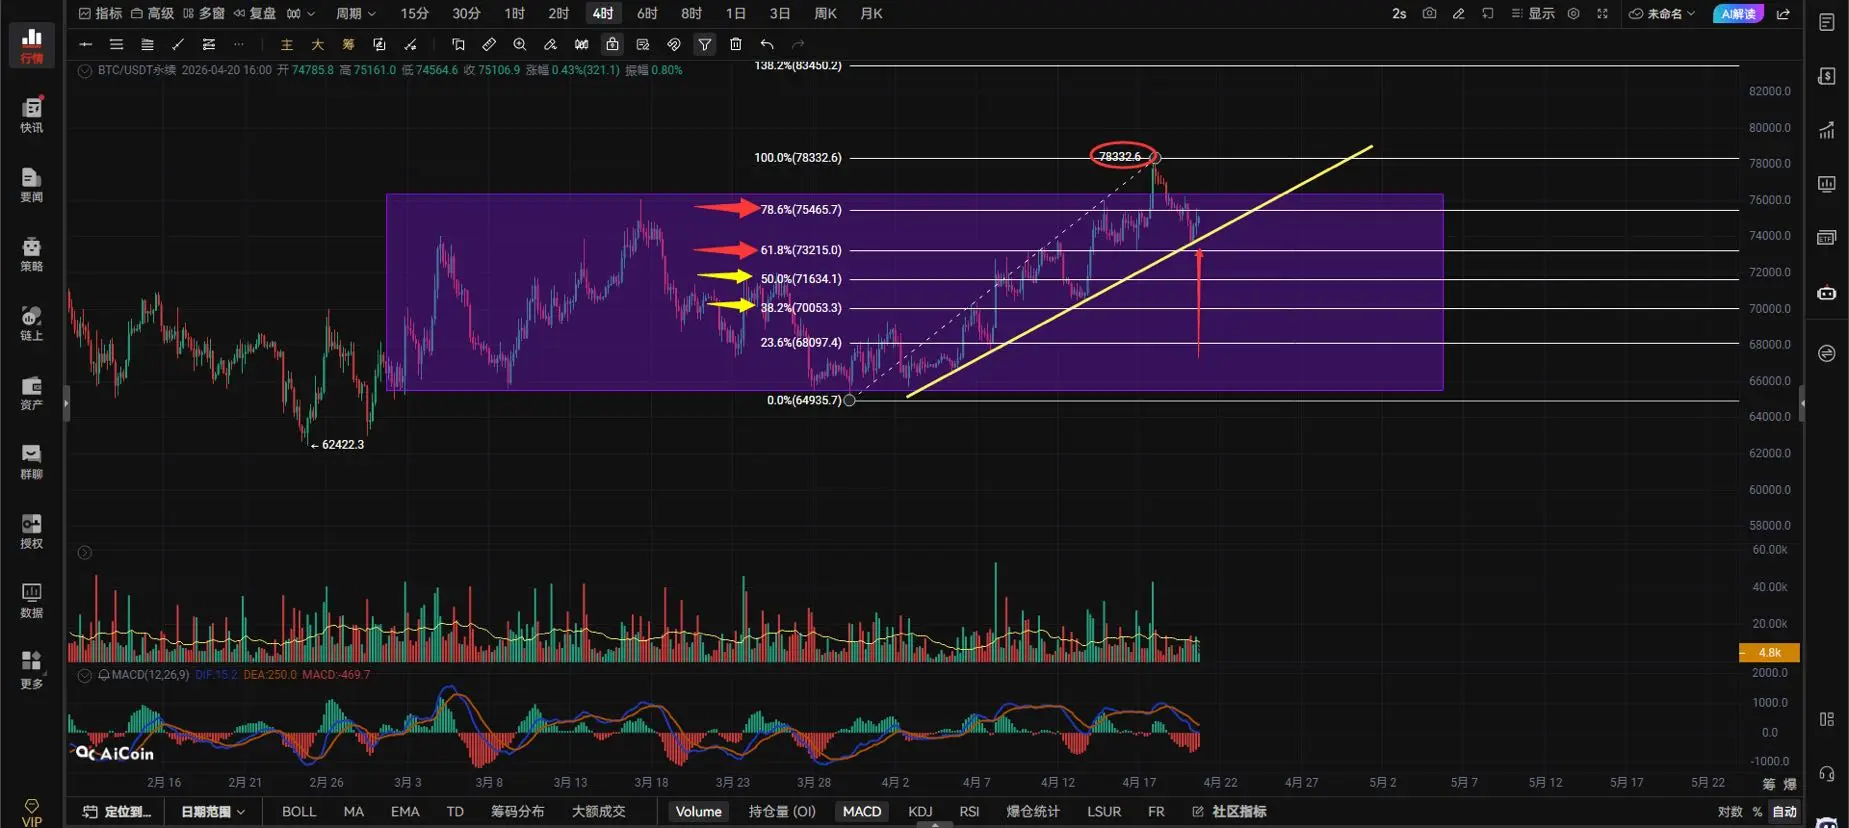Delete drawings with the trash icon
This screenshot has width=1849, height=828.
click(x=736, y=44)
